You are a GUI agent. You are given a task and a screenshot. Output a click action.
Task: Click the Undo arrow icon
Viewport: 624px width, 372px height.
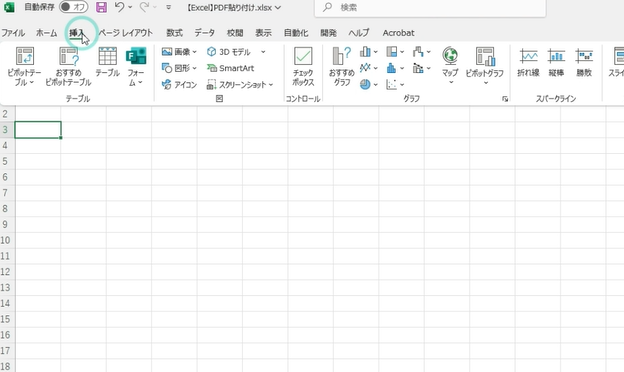point(119,7)
